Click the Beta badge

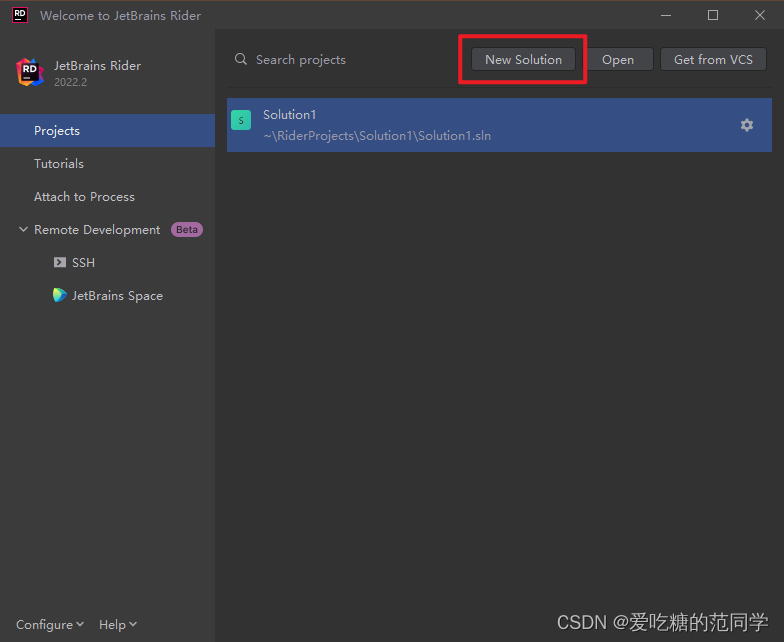[x=186, y=230]
